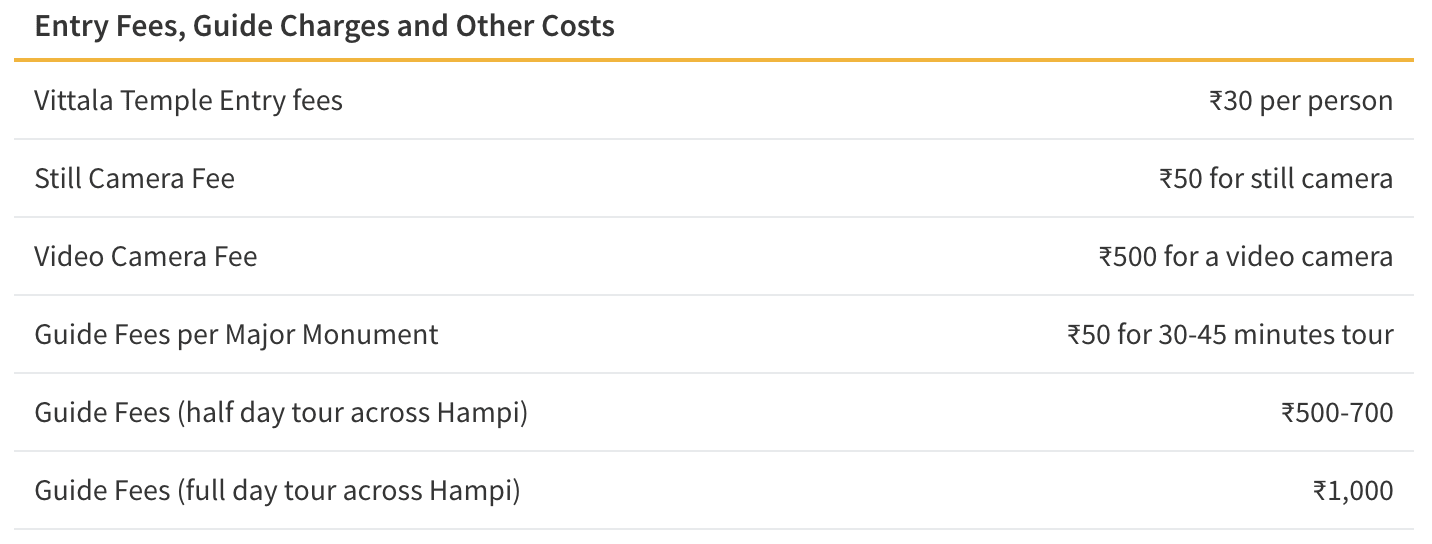Image resolution: width=1432 pixels, height=544 pixels.
Task: Click the ₹1,000 price value
Action: point(1352,490)
